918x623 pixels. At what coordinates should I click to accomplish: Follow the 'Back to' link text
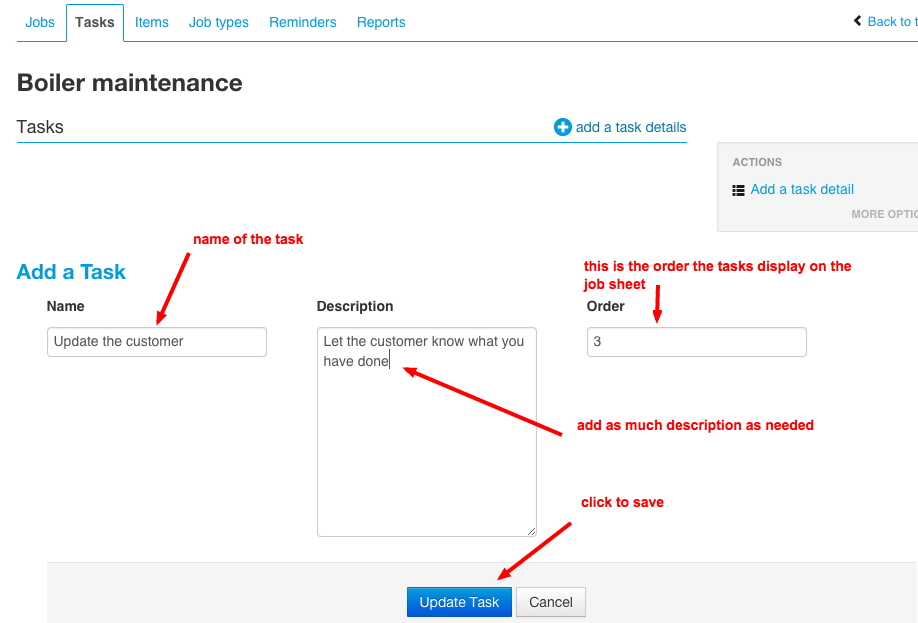(x=890, y=21)
